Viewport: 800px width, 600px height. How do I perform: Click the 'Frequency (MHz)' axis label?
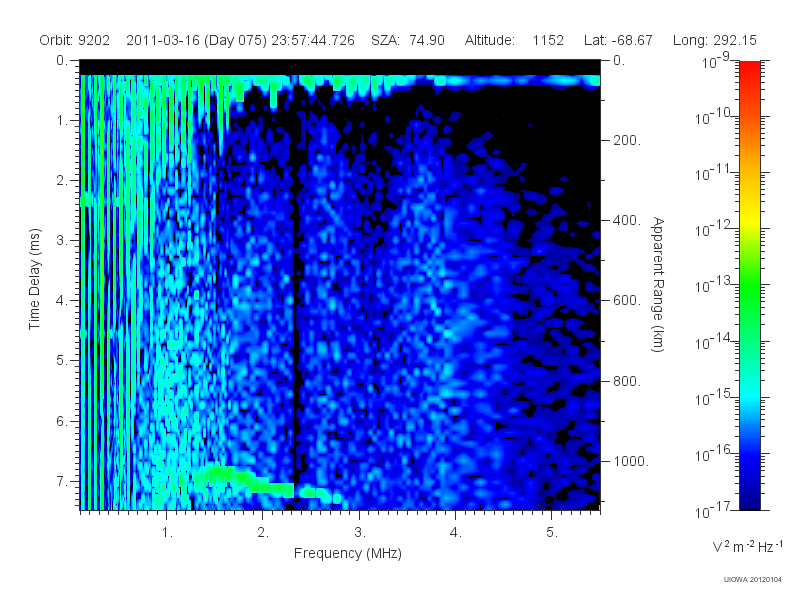pyautogui.click(x=347, y=553)
